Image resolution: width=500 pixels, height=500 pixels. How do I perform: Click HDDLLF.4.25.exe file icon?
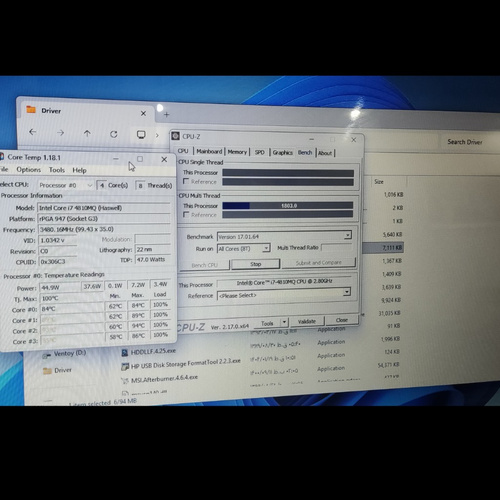125,352
